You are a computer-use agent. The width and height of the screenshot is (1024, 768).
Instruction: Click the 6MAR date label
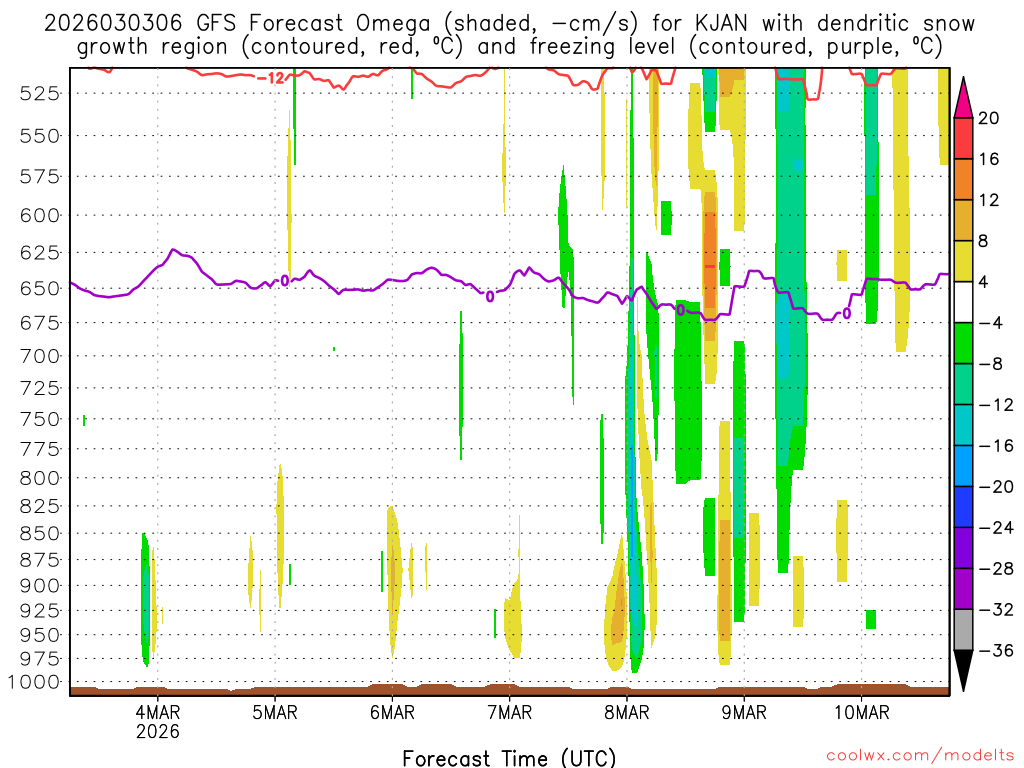pyautogui.click(x=392, y=711)
